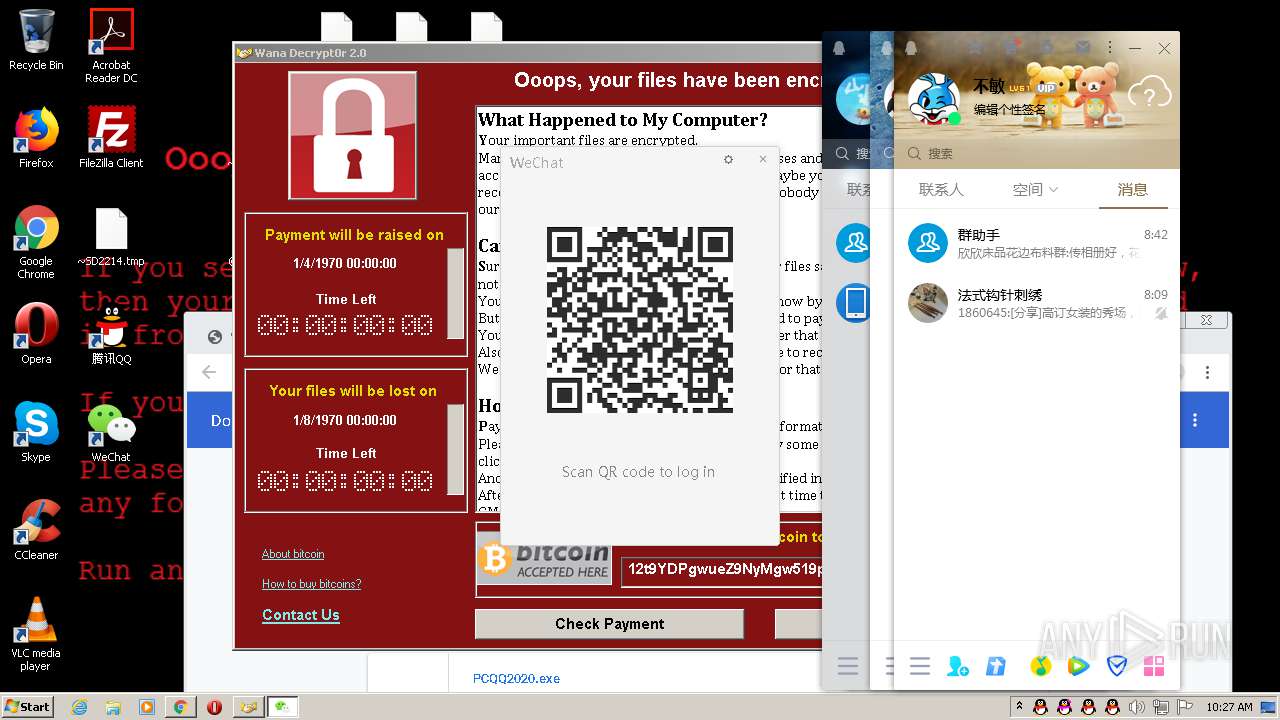Click the files lost progress bar
This screenshot has height=720, width=1280.
pos(456,450)
